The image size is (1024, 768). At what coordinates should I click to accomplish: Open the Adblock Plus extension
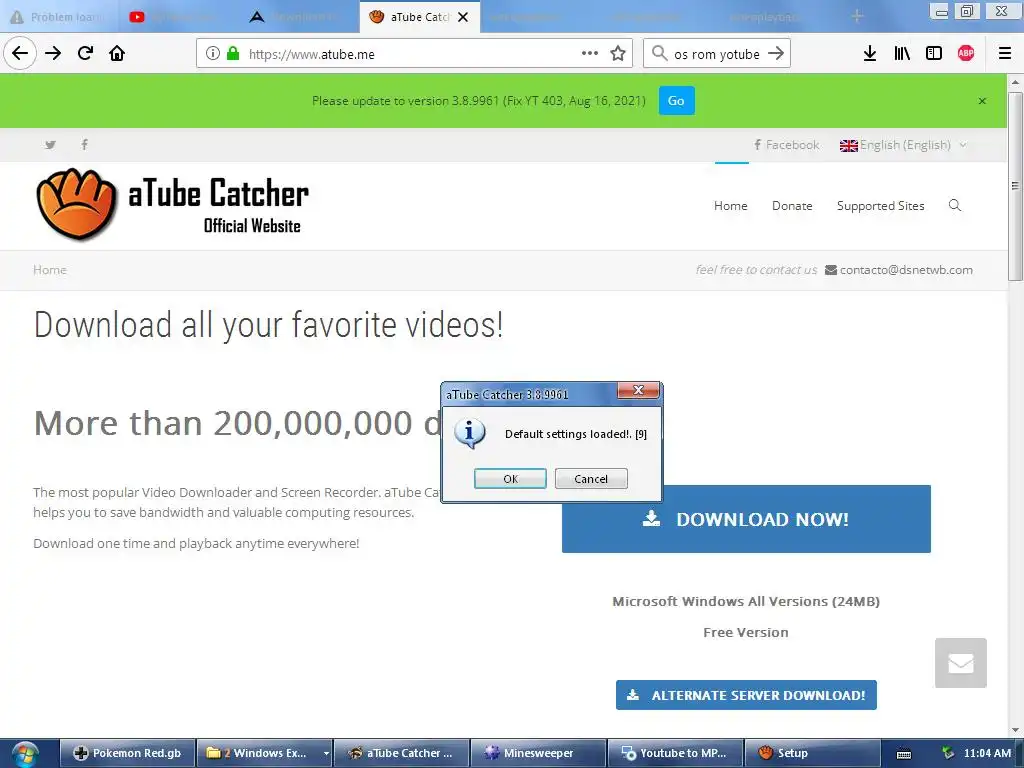(966, 54)
